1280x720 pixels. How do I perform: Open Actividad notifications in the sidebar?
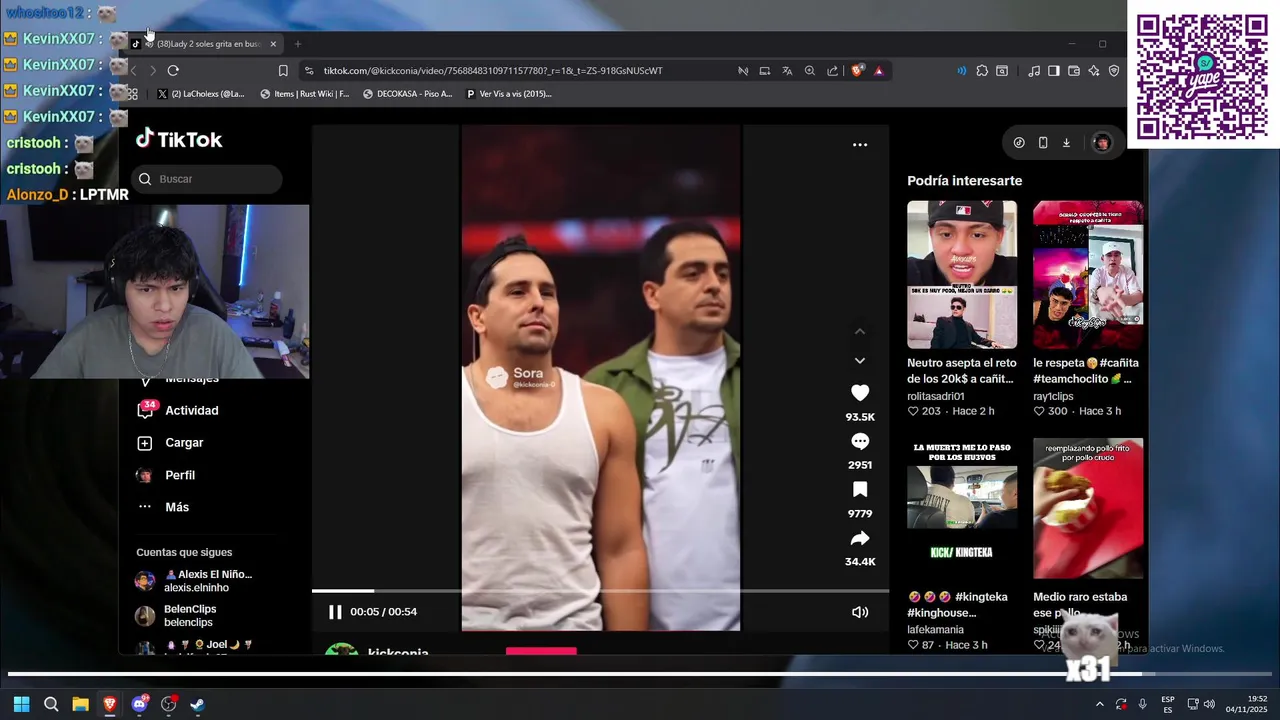click(178, 410)
